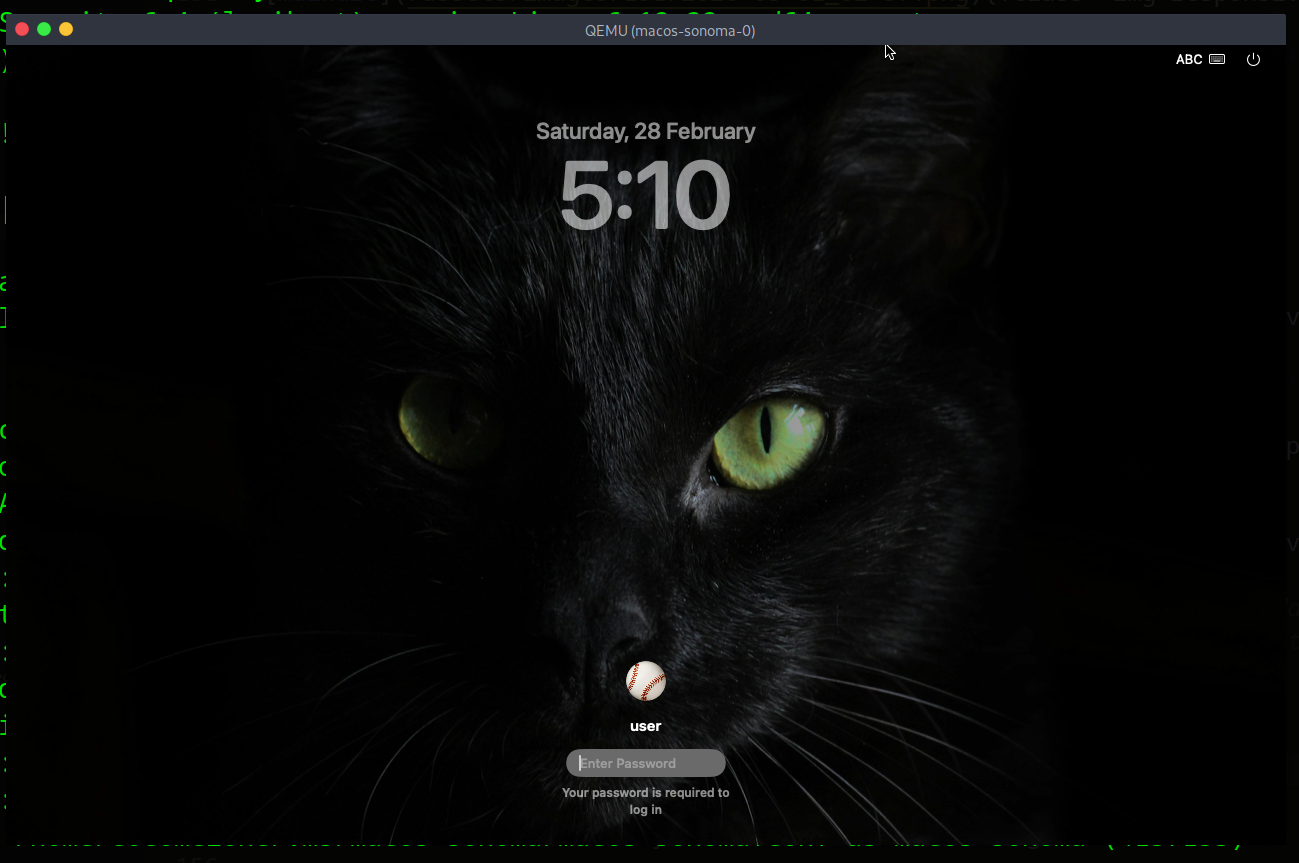Minimize QEMU using the yellow button
This screenshot has width=1299, height=863.
tap(65, 29)
